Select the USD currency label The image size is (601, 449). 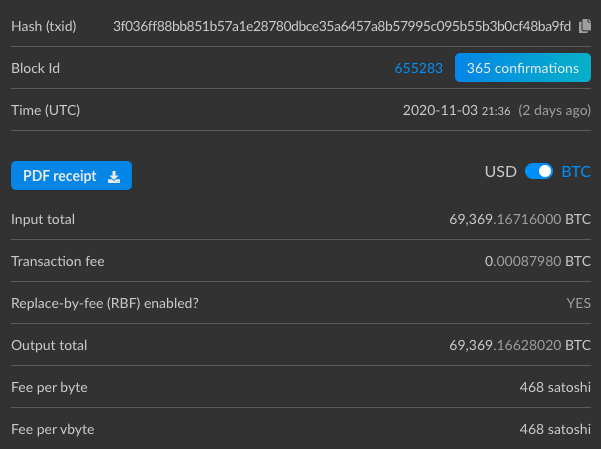pyautogui.click(x=500, y=172)
